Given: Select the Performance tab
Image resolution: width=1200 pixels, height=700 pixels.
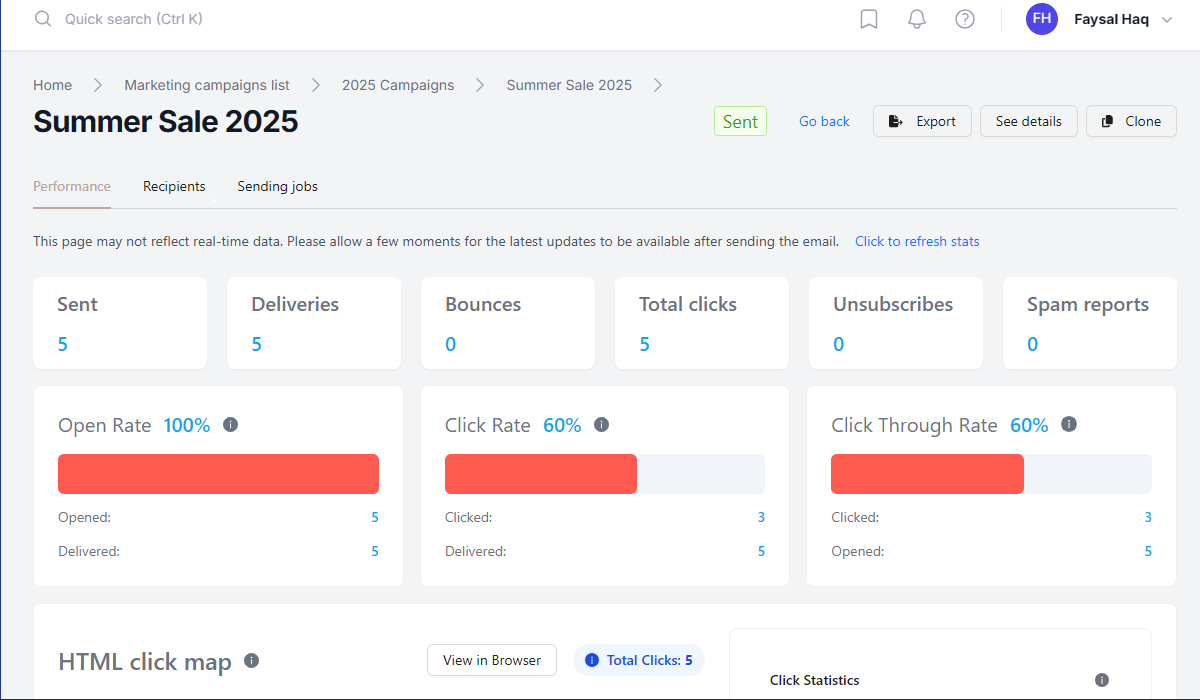Looking at the screenshot, I should [x=72, y=186].
